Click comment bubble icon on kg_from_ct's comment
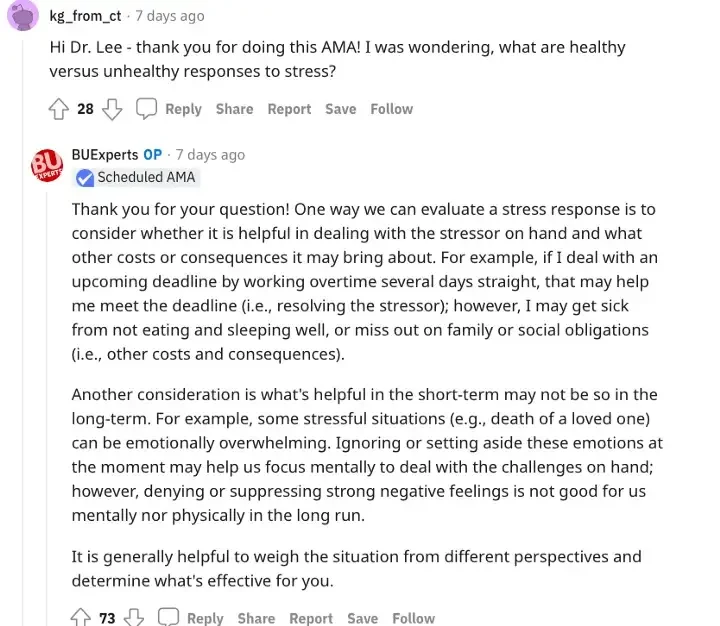The width and height of the screenshot is (720, 626). click(x=146, y=109)
